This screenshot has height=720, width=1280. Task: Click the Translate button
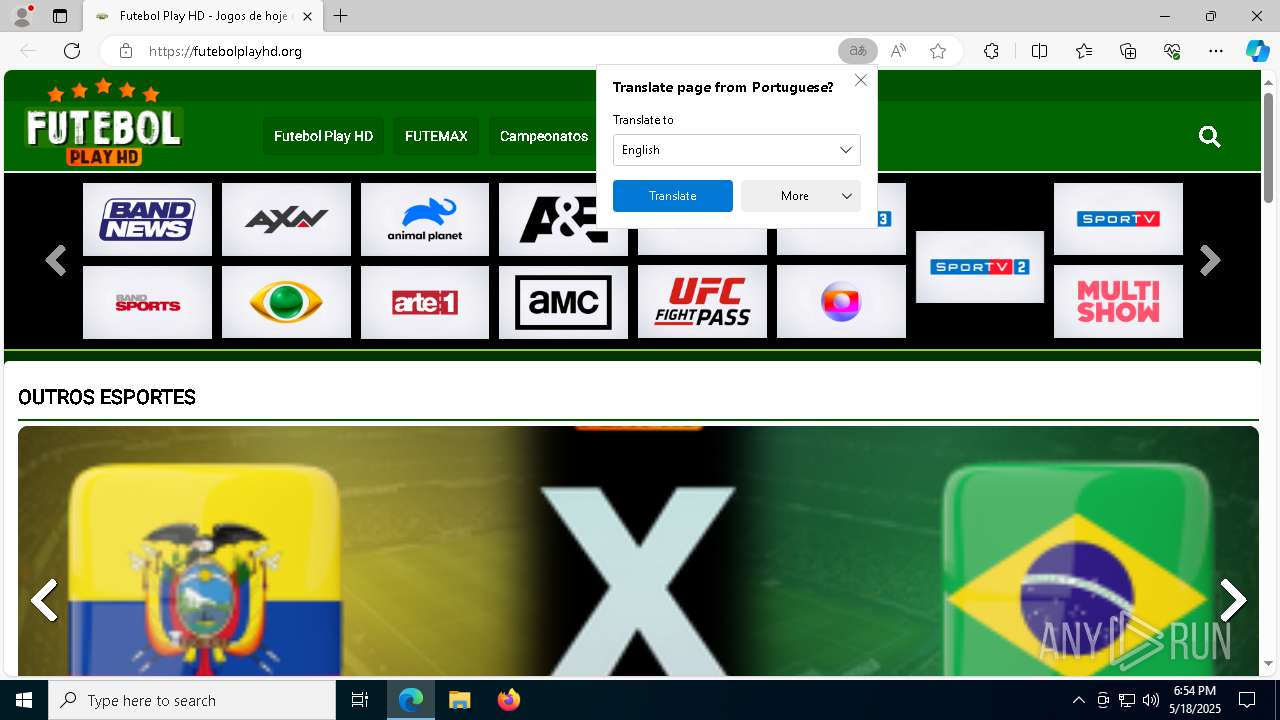(673, 196)
